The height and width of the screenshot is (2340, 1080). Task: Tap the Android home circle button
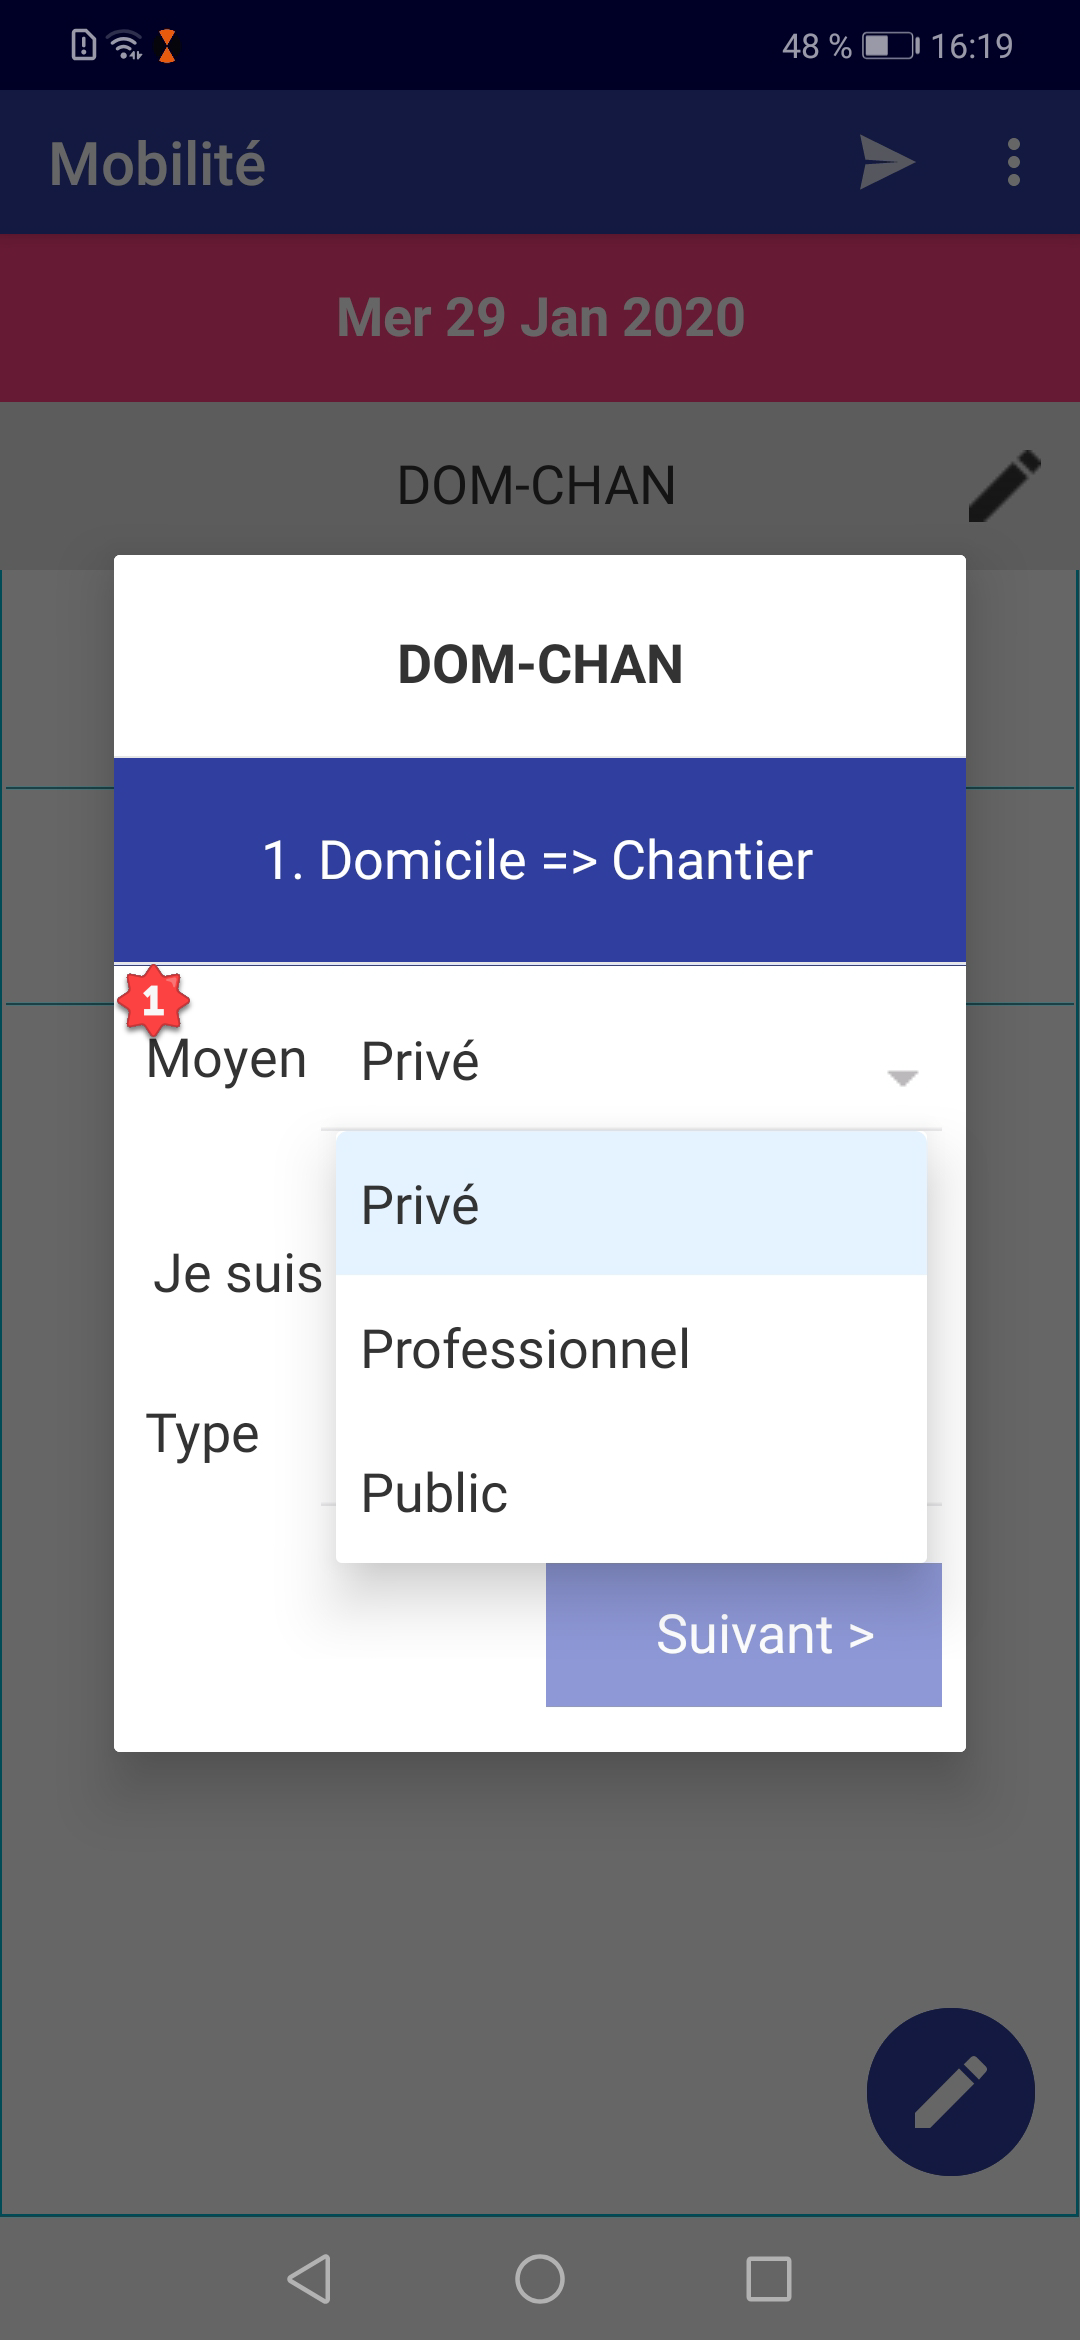(x=540, y=2279)
